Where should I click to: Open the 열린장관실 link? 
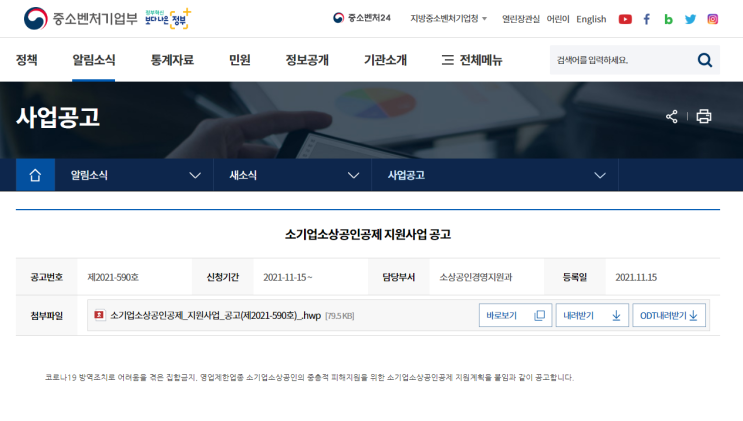coord(521,19)
